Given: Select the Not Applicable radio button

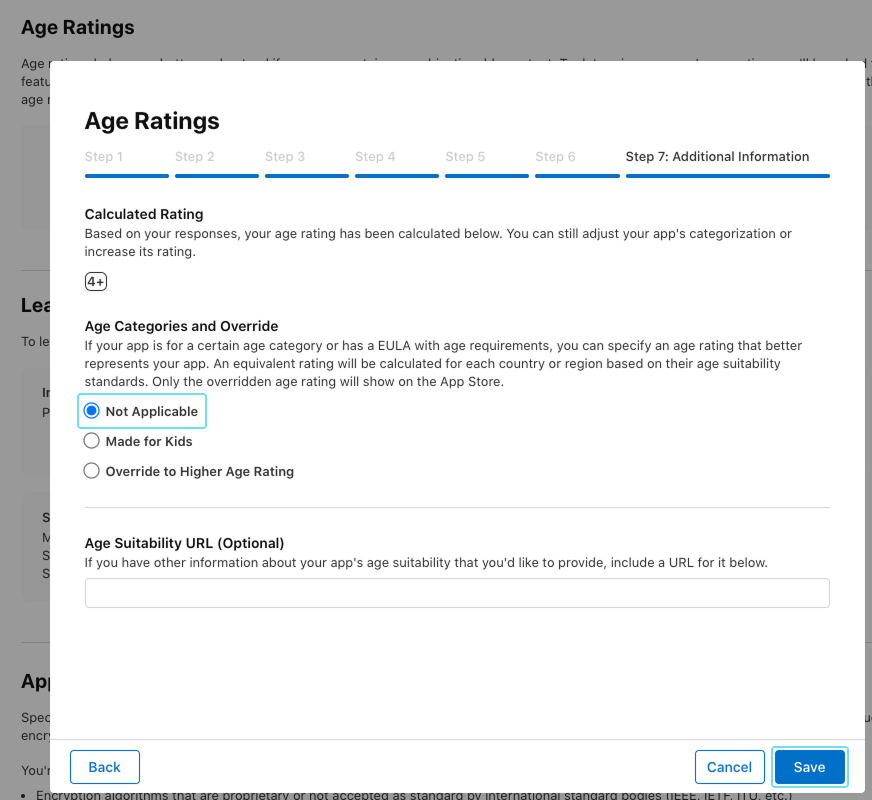Looking at the screenshot, I should click(x=91, y=411).
